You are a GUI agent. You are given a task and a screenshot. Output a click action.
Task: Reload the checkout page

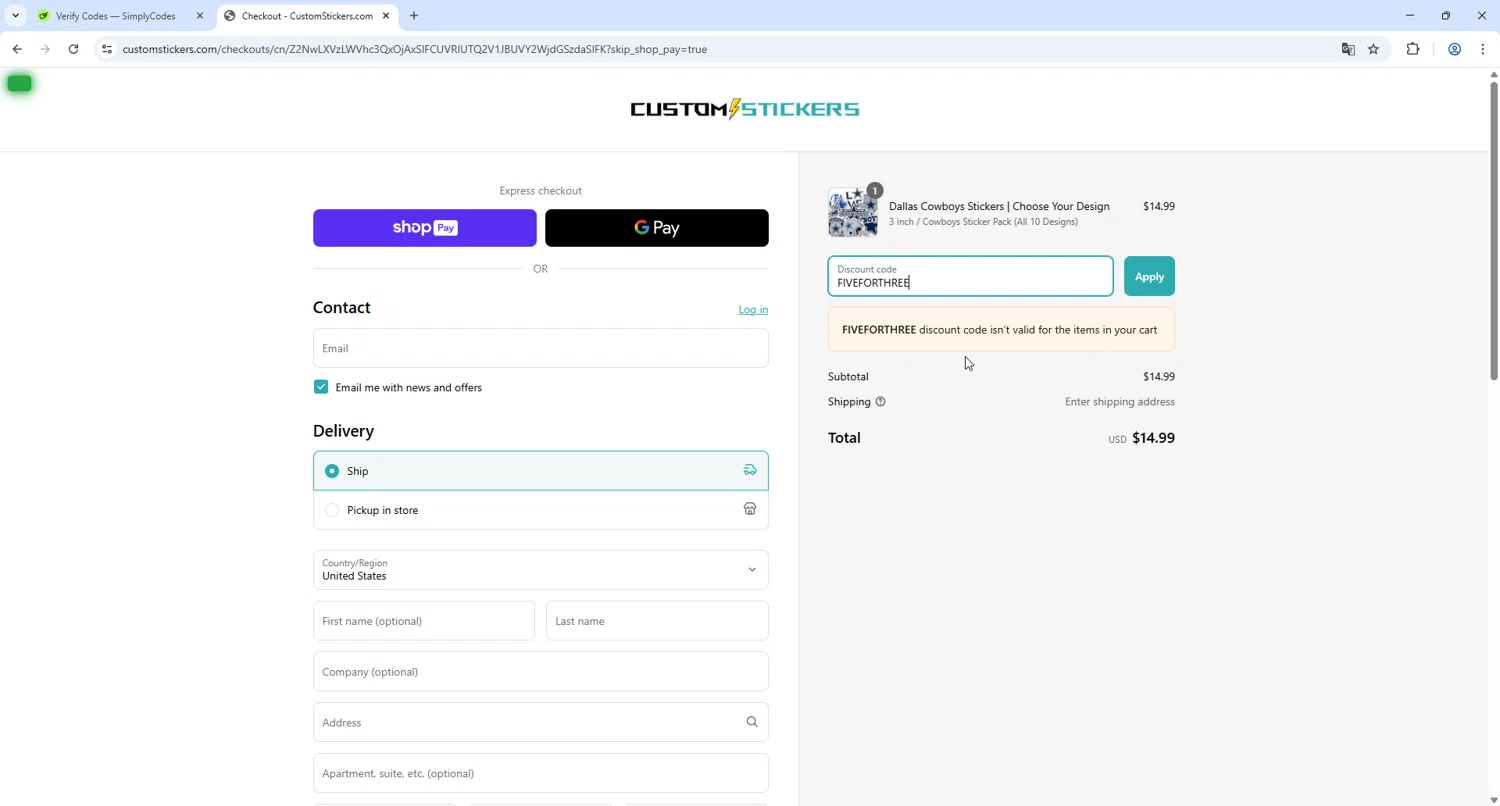tap(73, 49)
